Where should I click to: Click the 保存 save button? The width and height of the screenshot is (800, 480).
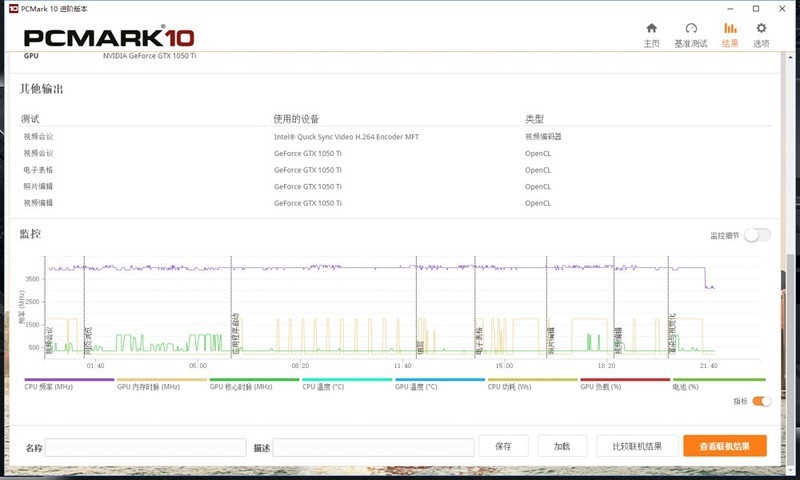503,446
